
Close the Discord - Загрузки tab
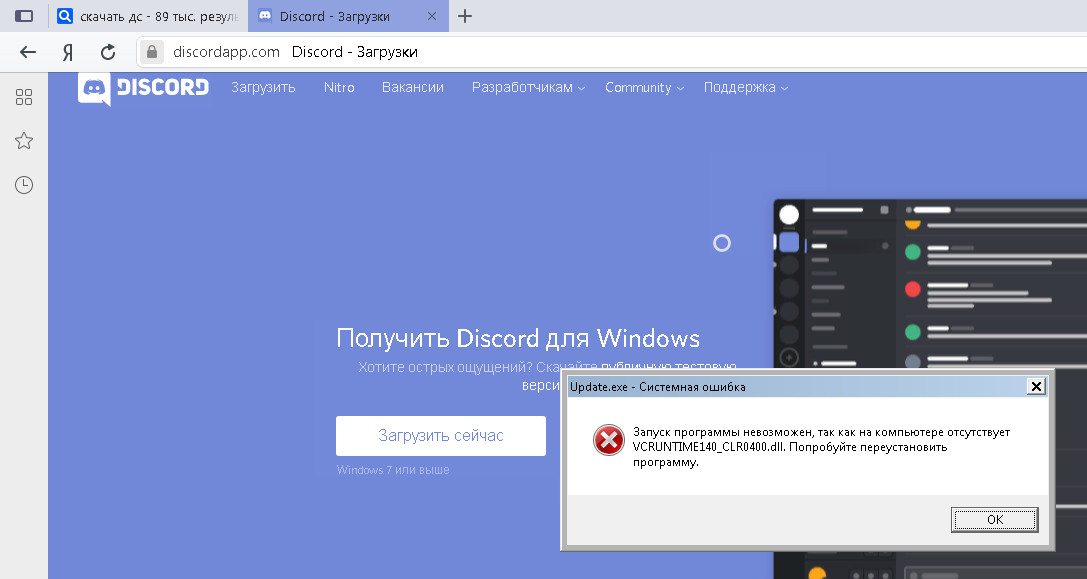click(x=432, y=16)
